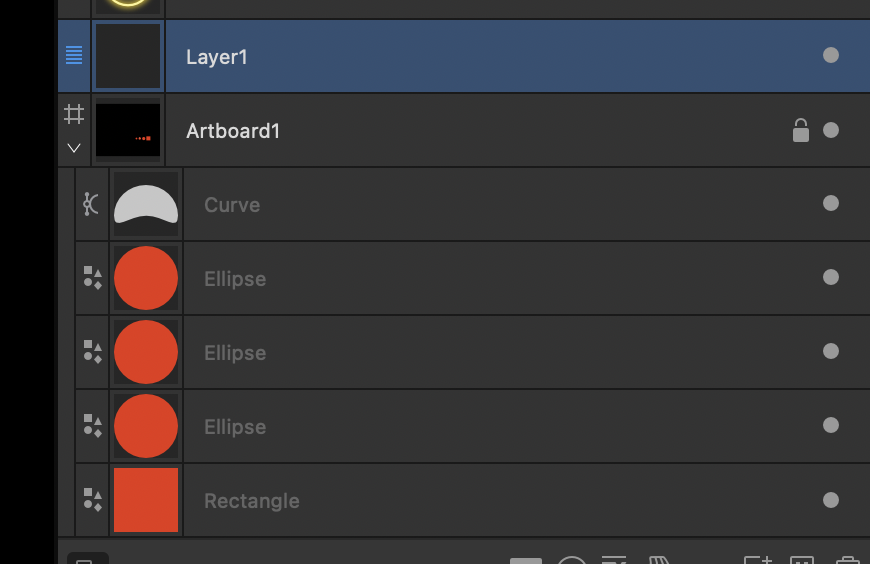Click the artboard grid icon next to Artboard1
This screenshot has height=564, width=870.
[74, 114]
